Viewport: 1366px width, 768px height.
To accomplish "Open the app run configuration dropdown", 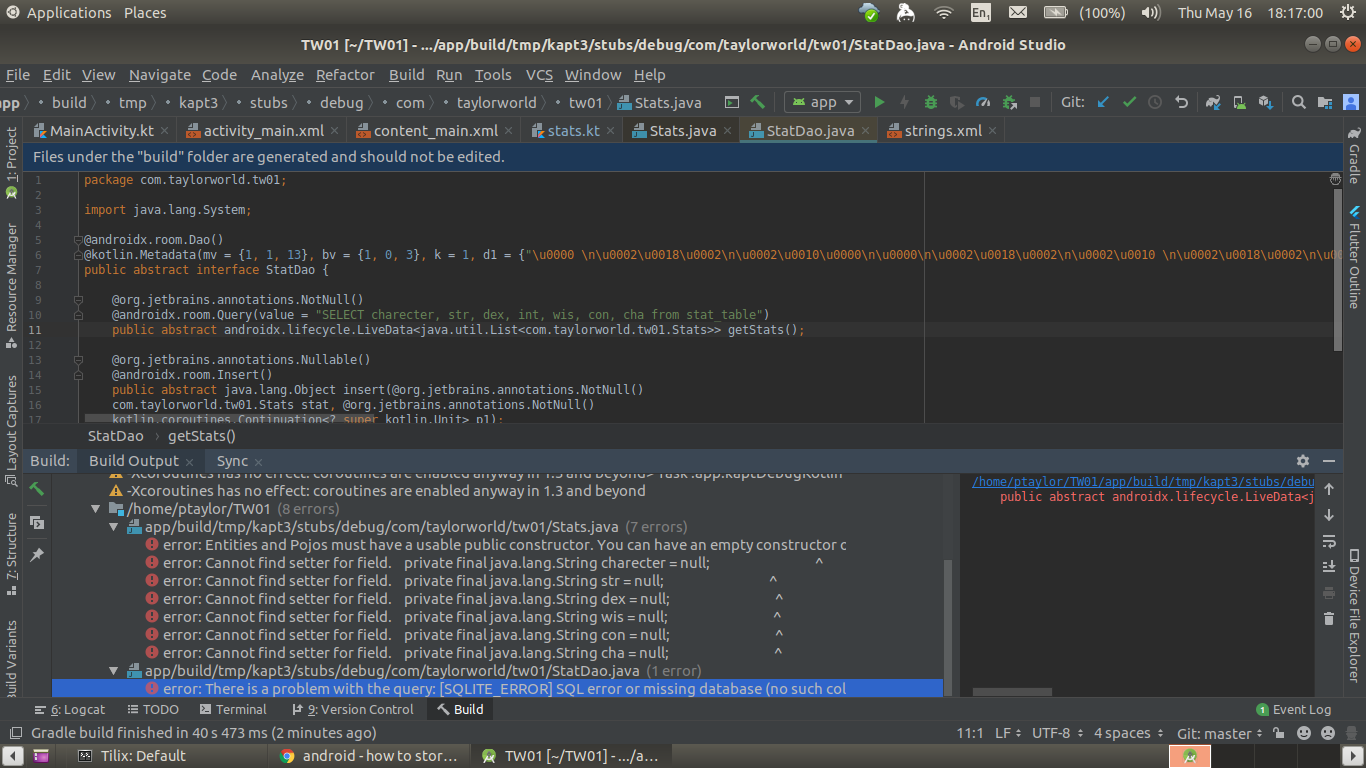I will (823, 102).
